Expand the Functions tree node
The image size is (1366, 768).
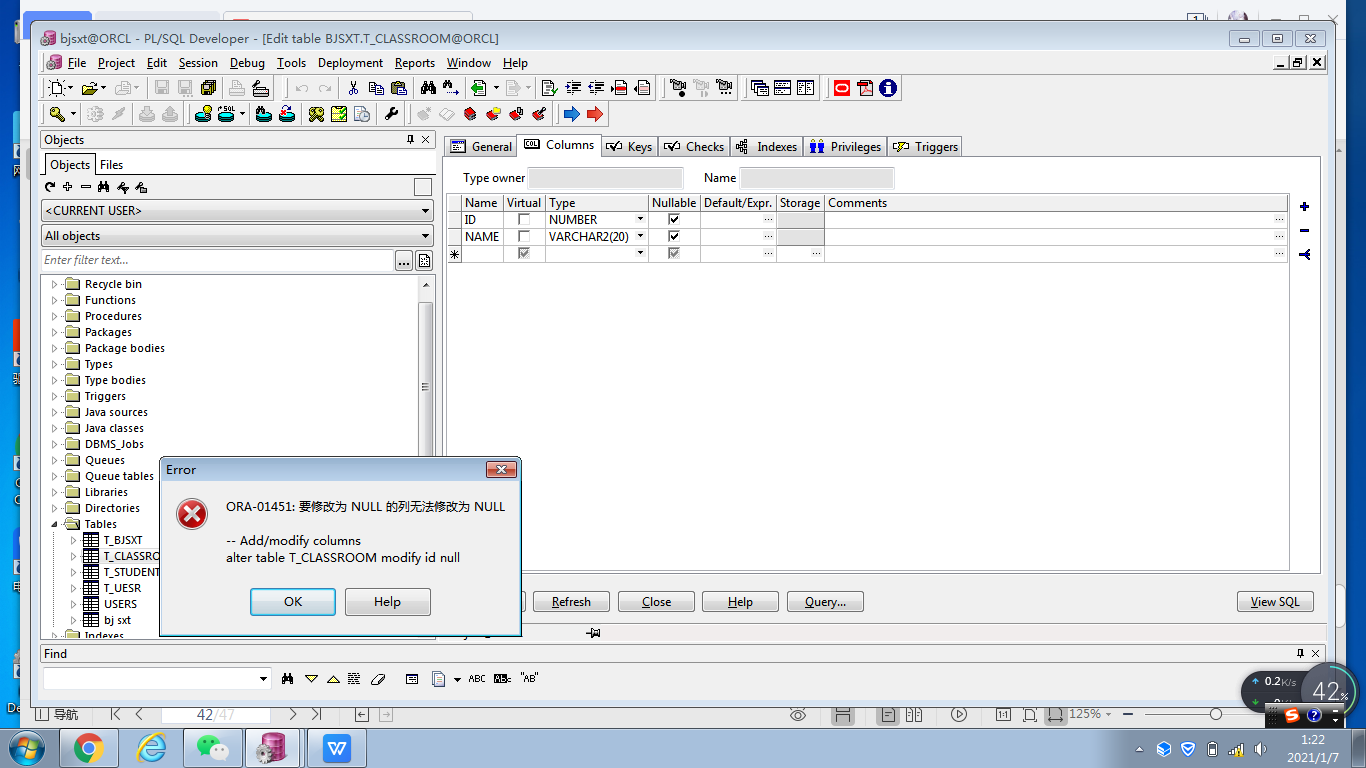[x=55, y=301]
